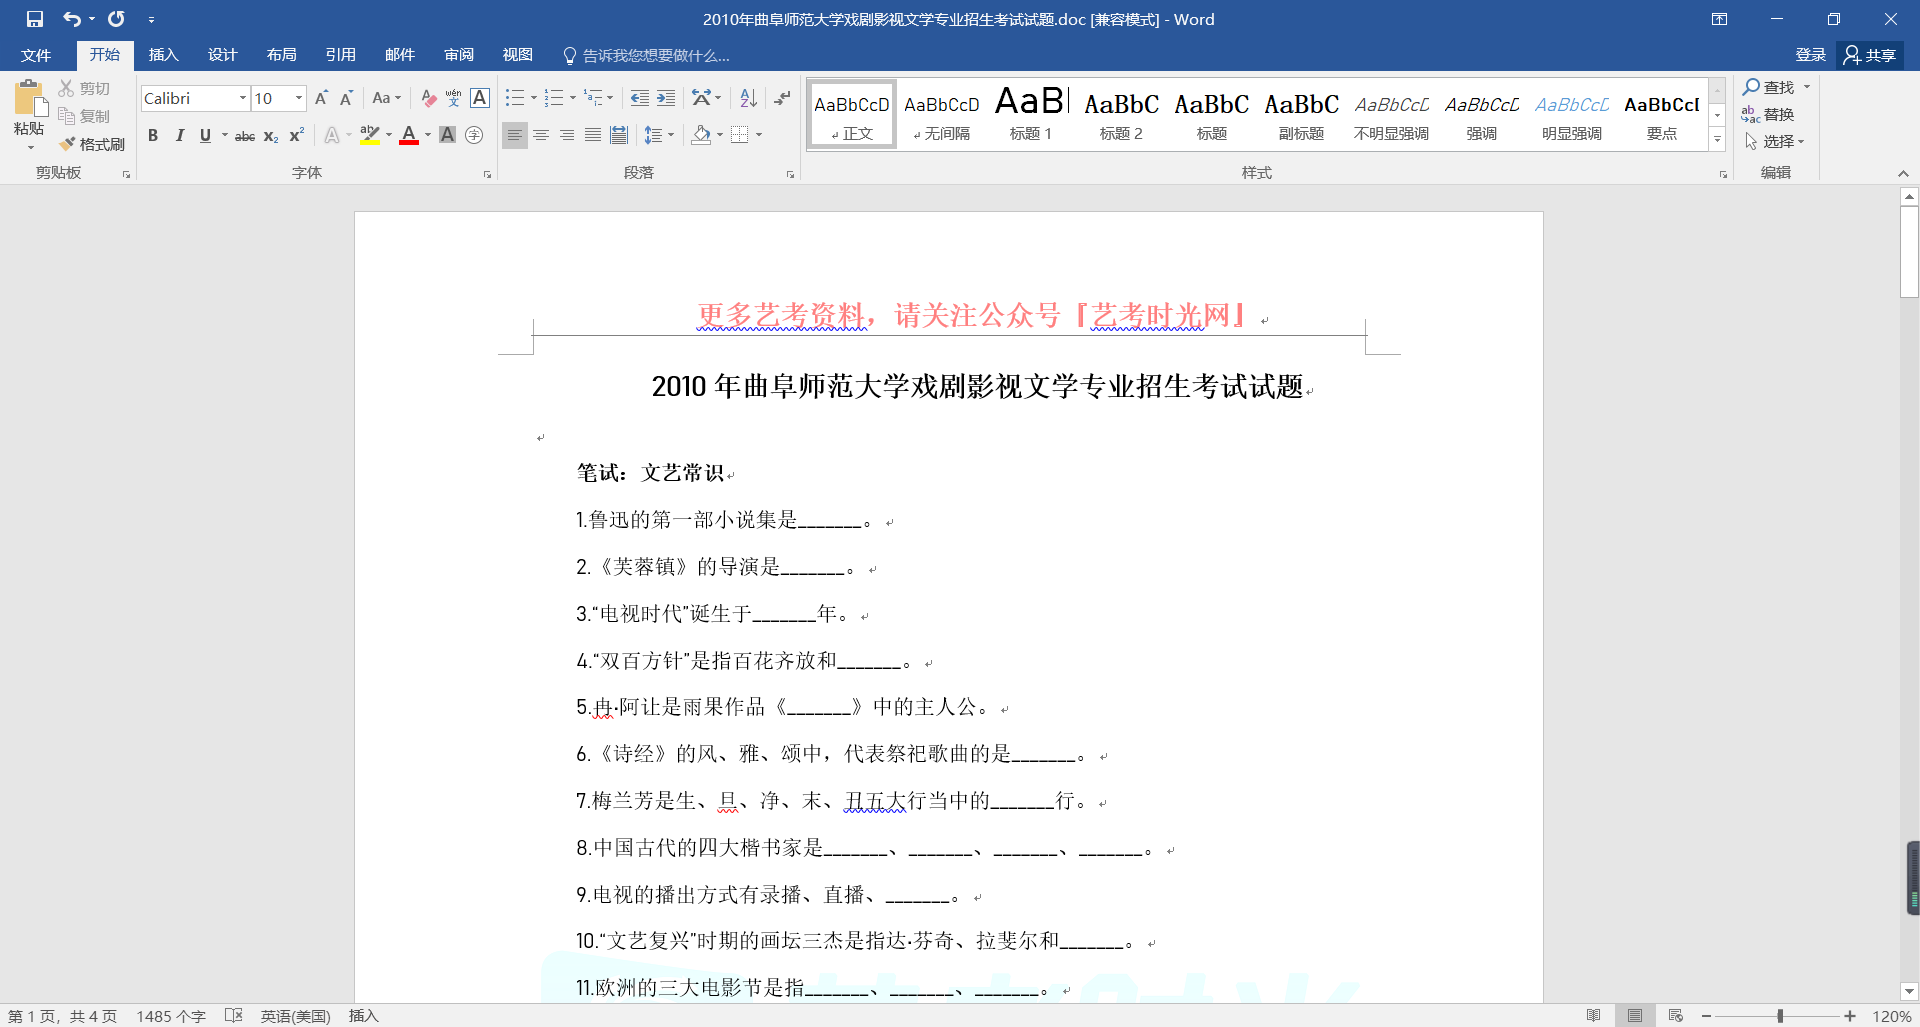Click the 告诉我您想要做什么 search box
This screenshot has height=1027, width=1920.
(x=655, y=55)
